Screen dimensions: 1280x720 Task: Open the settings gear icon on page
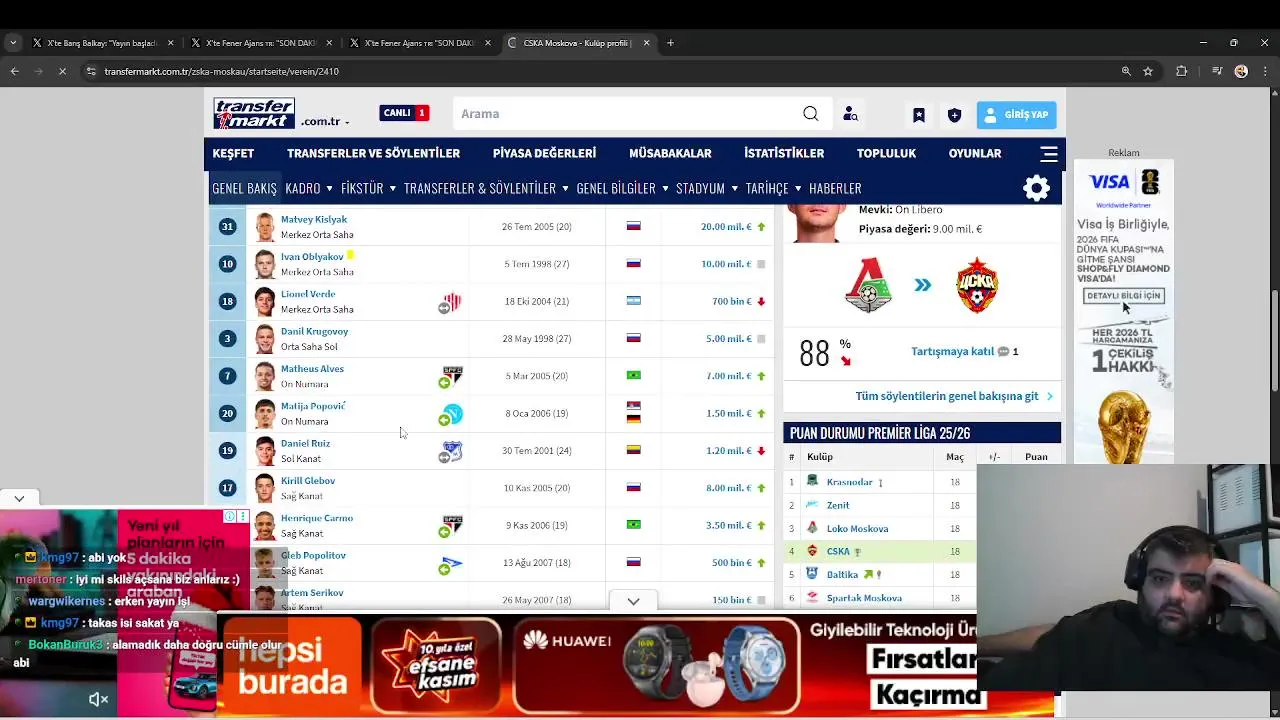click(1036, 188)
